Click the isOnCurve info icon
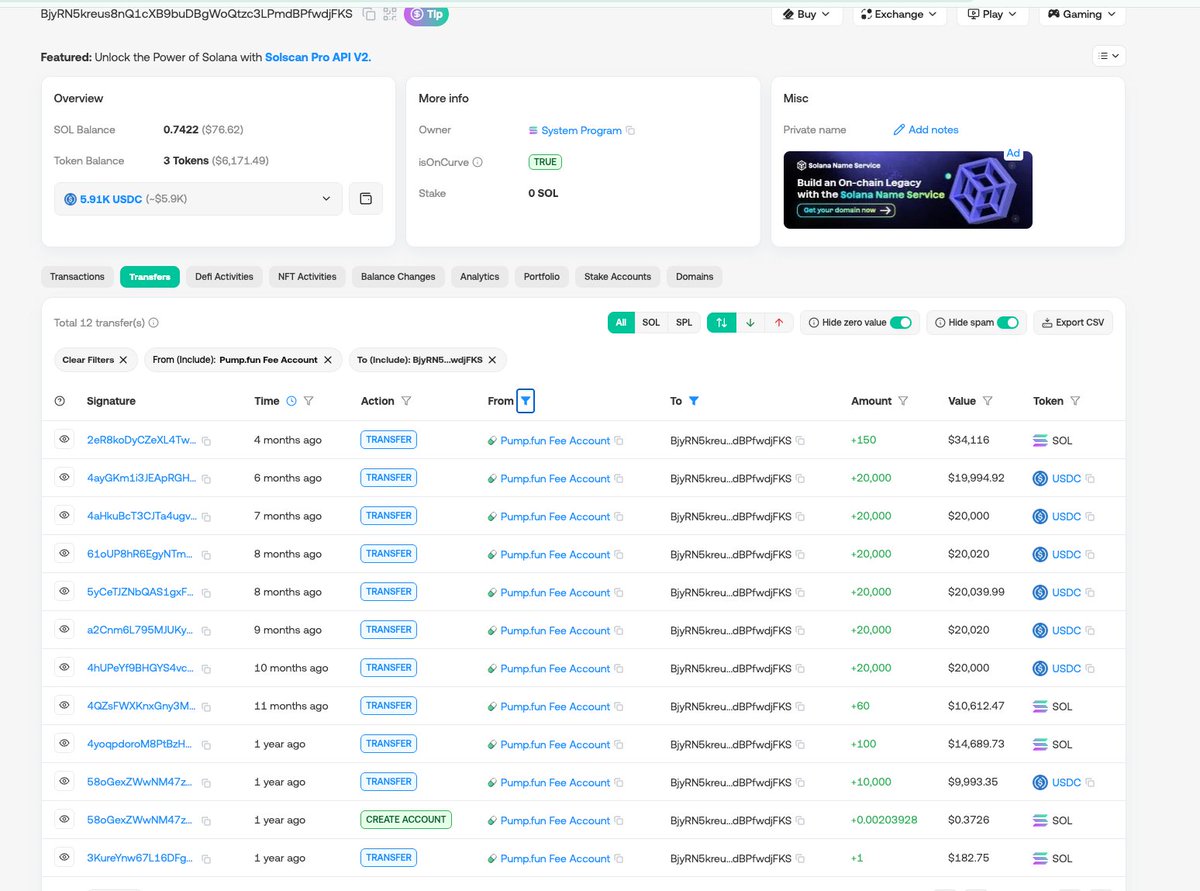The image size is (1200, 891). (477, 162)
